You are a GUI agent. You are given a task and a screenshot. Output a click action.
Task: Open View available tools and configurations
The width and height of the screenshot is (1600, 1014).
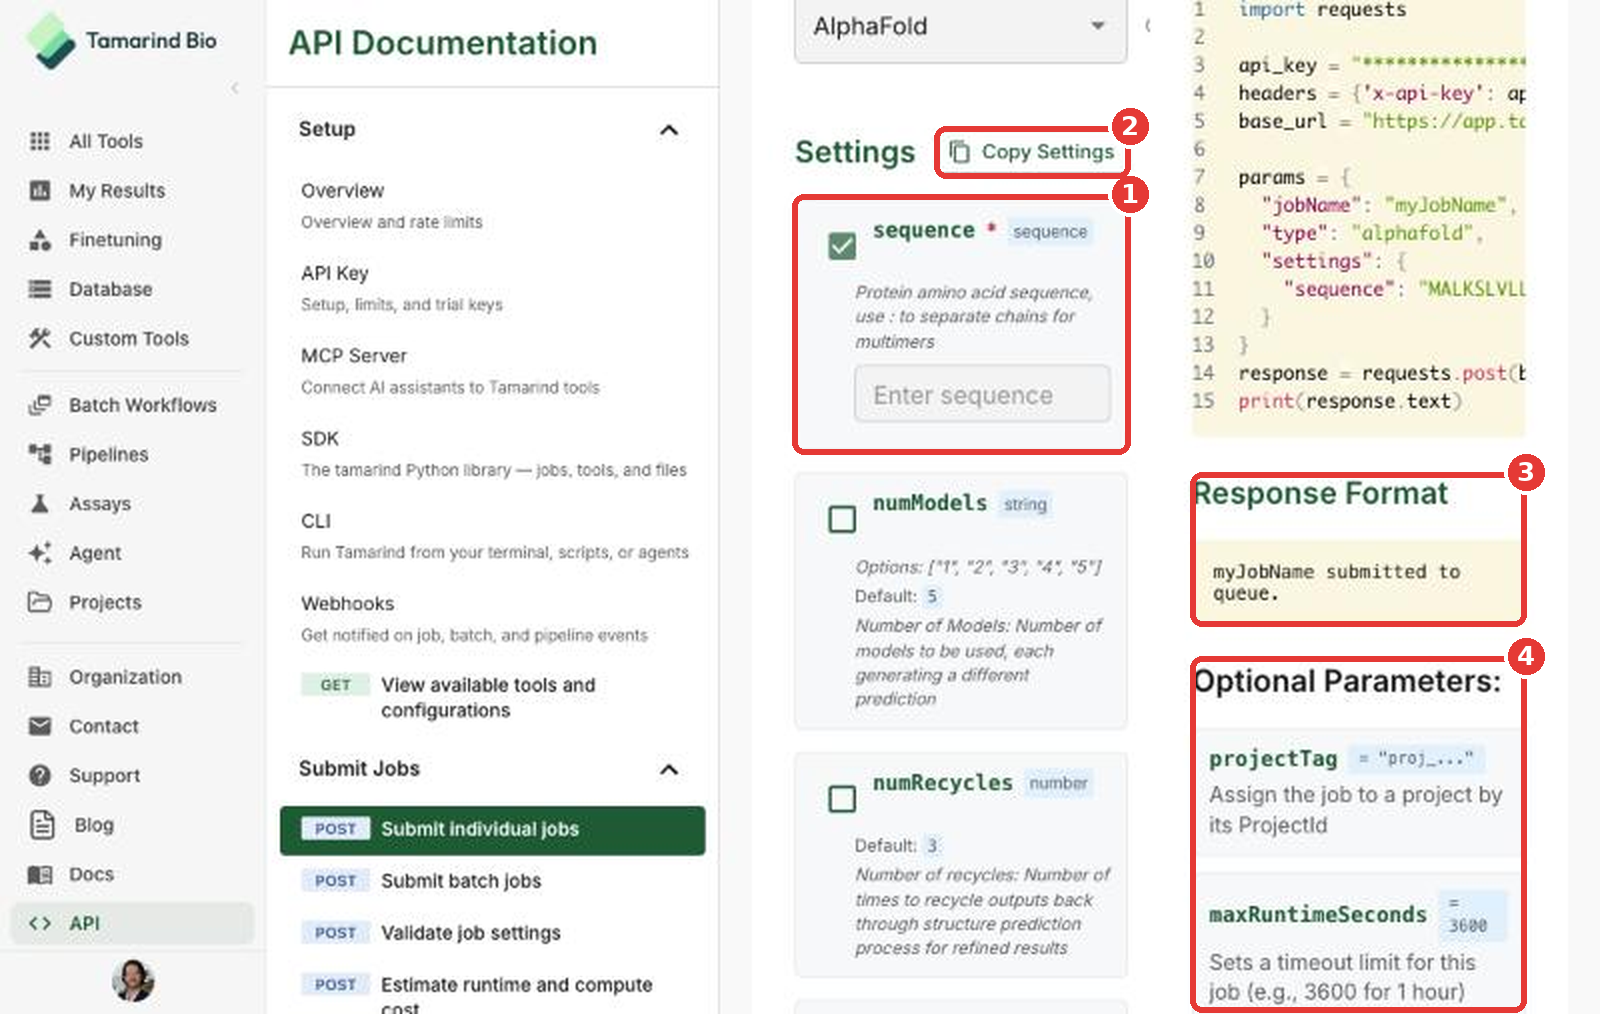pos(492,697)
